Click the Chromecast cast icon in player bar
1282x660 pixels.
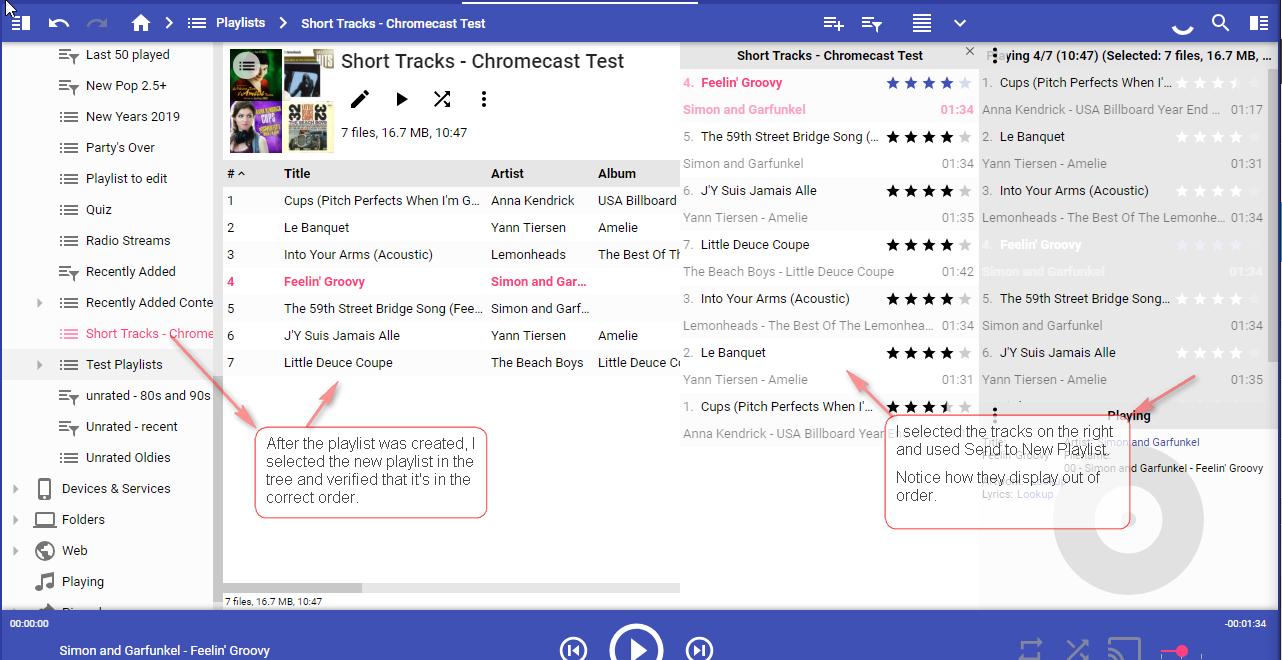tap(1125, 649)
